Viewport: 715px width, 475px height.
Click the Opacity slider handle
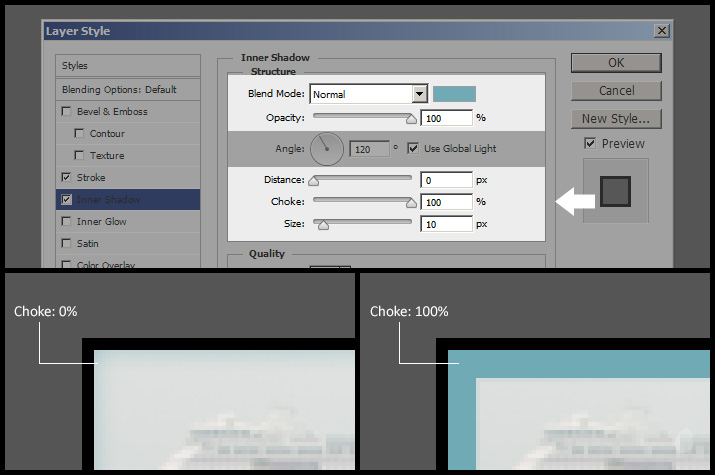coord(411,118)
